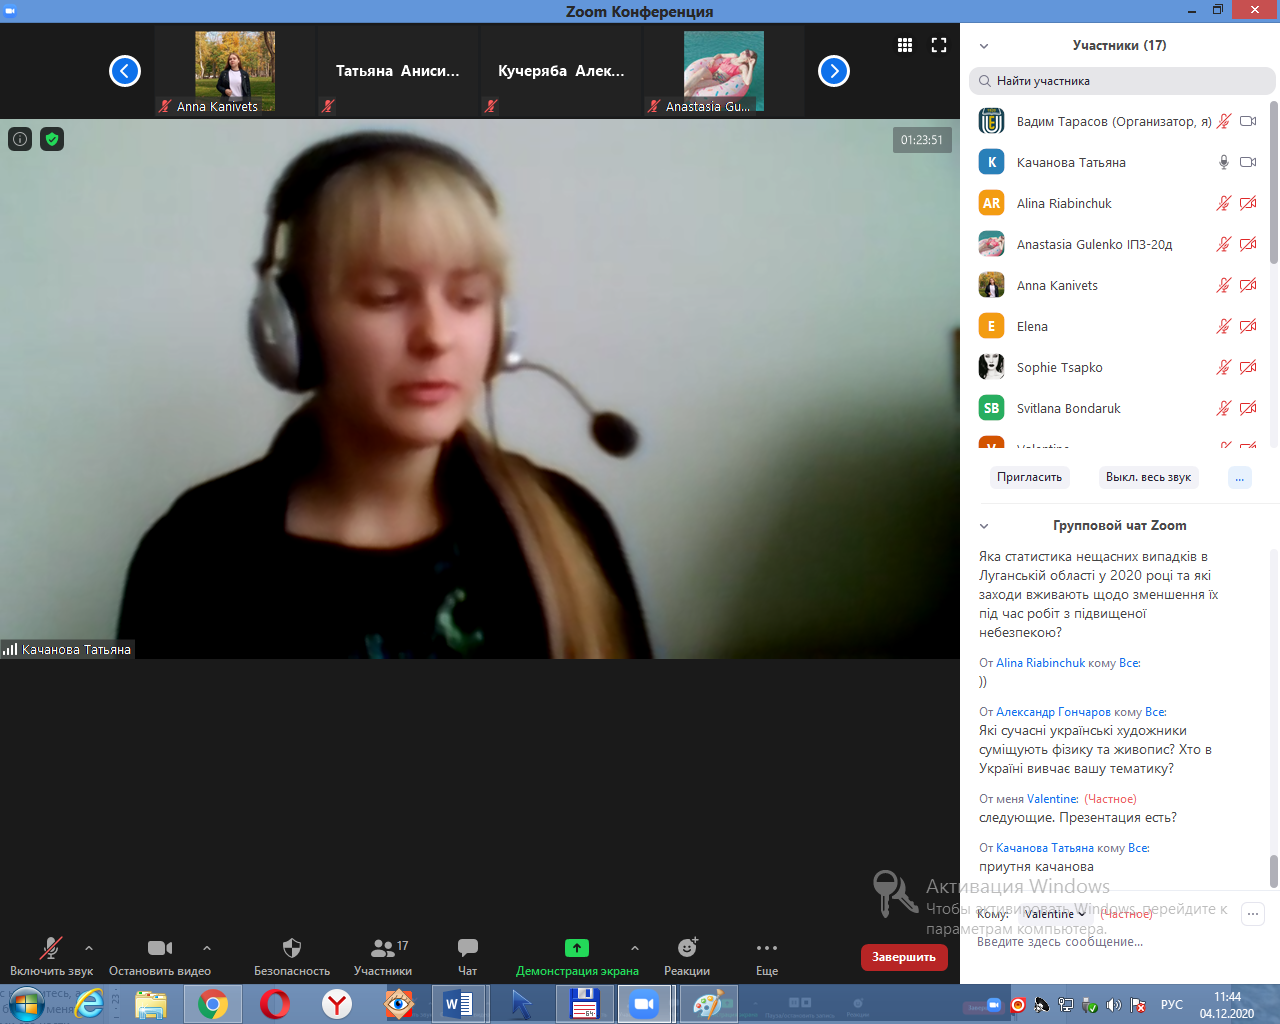Click Valentine recipient name in chat message
The width and height of the screenshot is (1280, 1024).
[x=1052, y=799]
